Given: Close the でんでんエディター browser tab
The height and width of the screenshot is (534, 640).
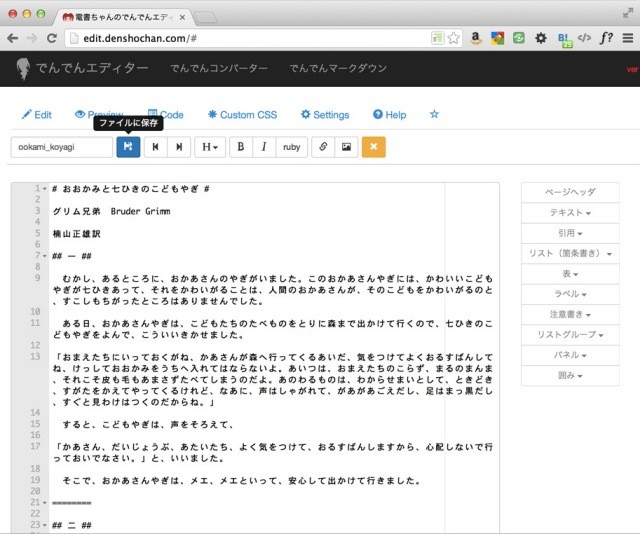Looking at the screenshot, I should (x=182, y=17).
